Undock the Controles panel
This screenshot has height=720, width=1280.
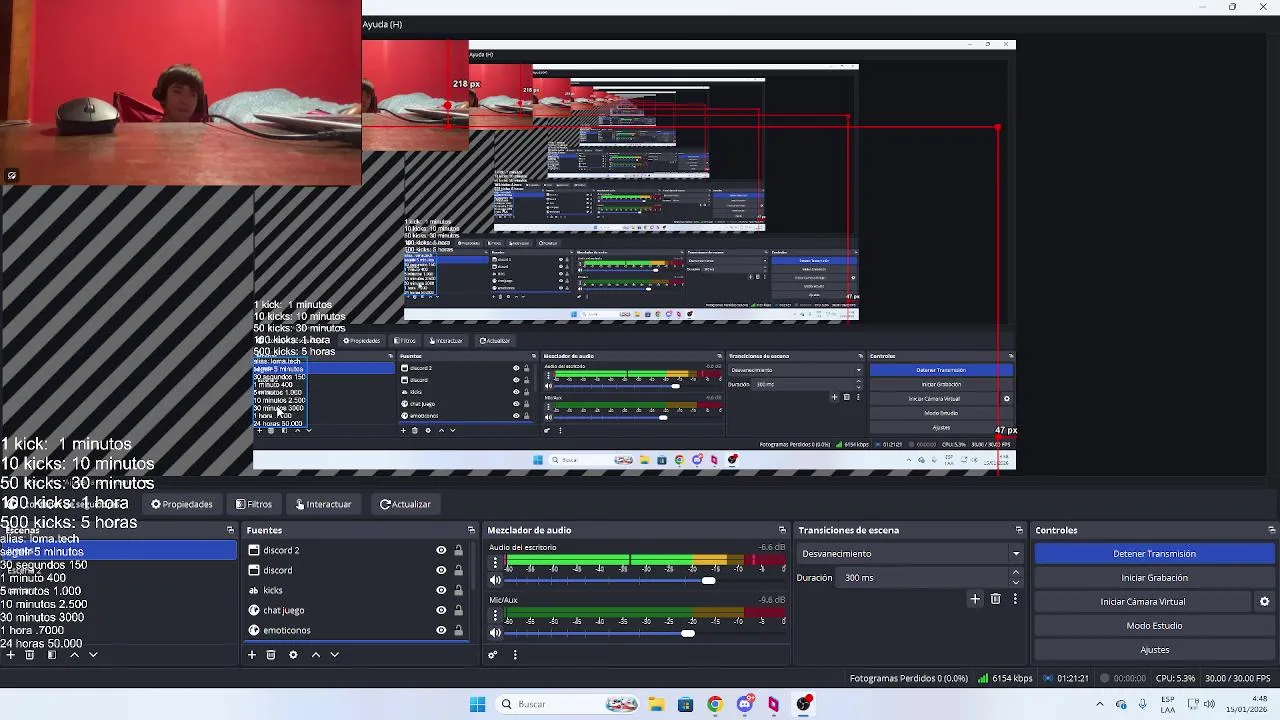(x=1272, y=530)
